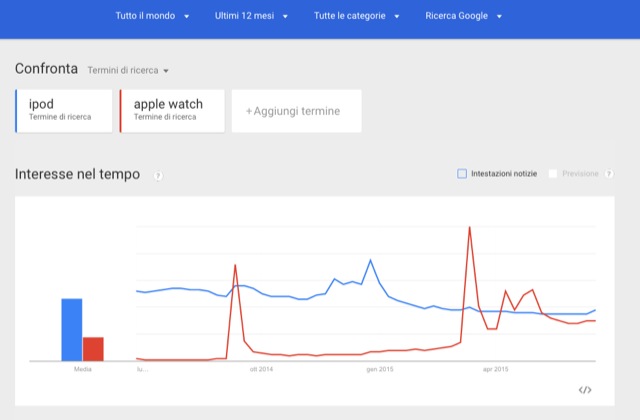Click the apr 2015 axis label
Screen dimensions: 640x420
495,369
